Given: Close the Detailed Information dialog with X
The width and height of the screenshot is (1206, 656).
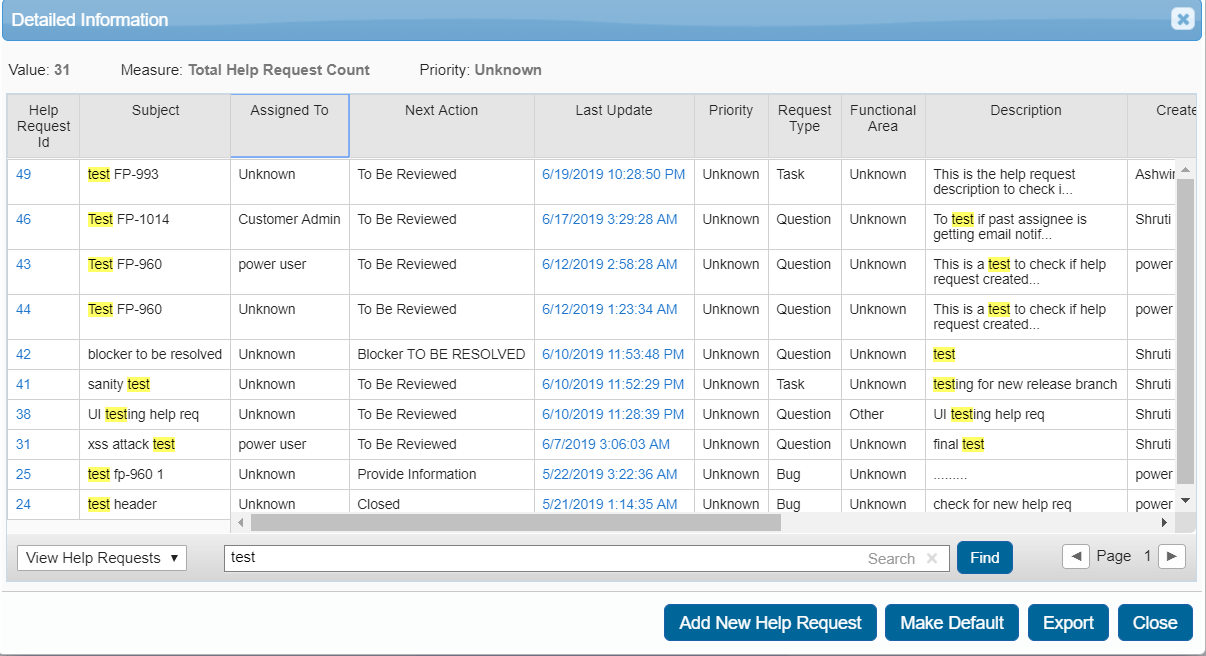Looking at the screenshot, I should (1182, 19).
